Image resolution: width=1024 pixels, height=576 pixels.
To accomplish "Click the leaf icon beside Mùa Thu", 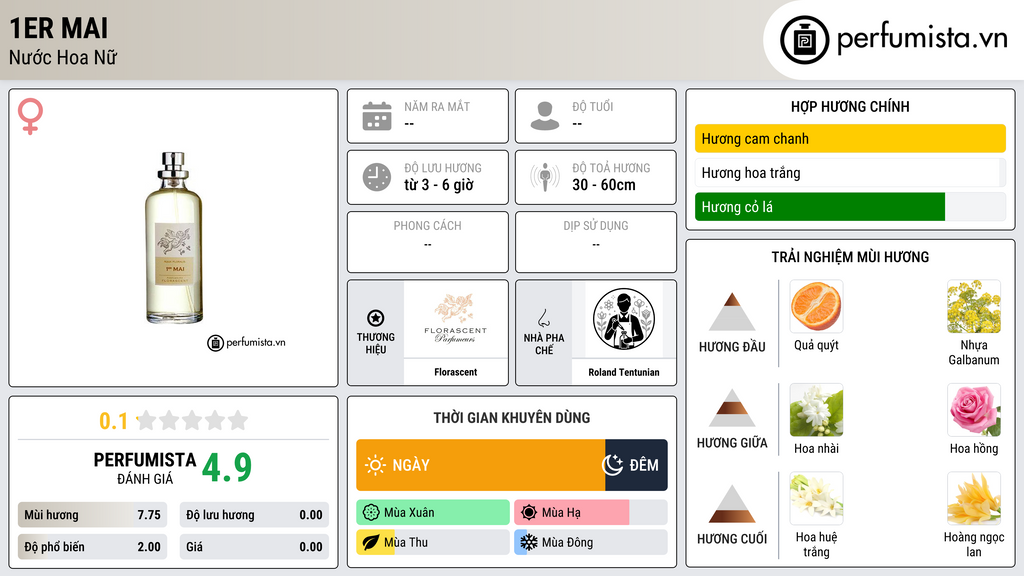I will [x=371, y=543].
